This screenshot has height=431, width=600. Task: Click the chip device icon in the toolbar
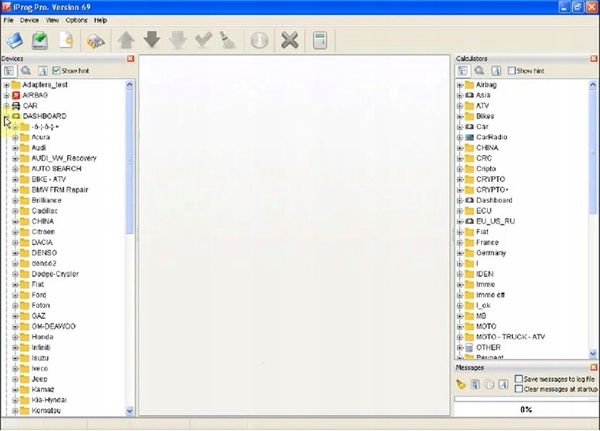point(95,41)
